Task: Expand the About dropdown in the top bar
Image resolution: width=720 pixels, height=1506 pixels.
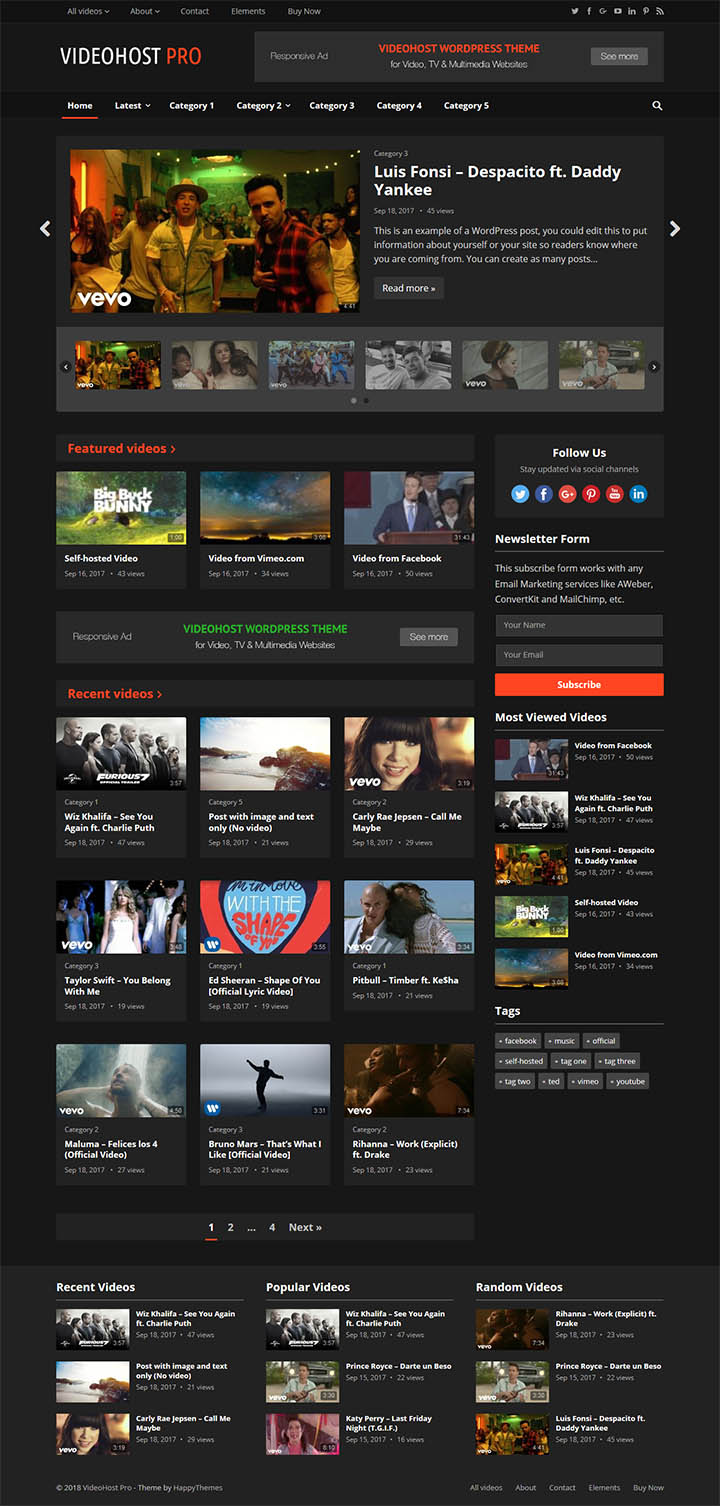Action: [x=145, y=11]
